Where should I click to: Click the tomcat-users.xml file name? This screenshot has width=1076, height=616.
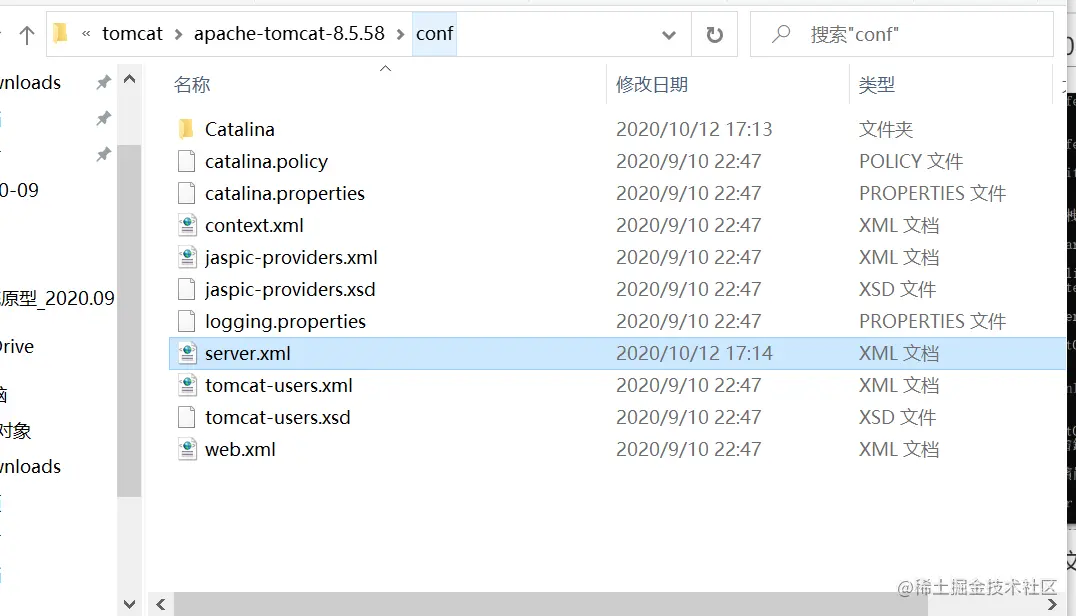click(x=279, y=386)
